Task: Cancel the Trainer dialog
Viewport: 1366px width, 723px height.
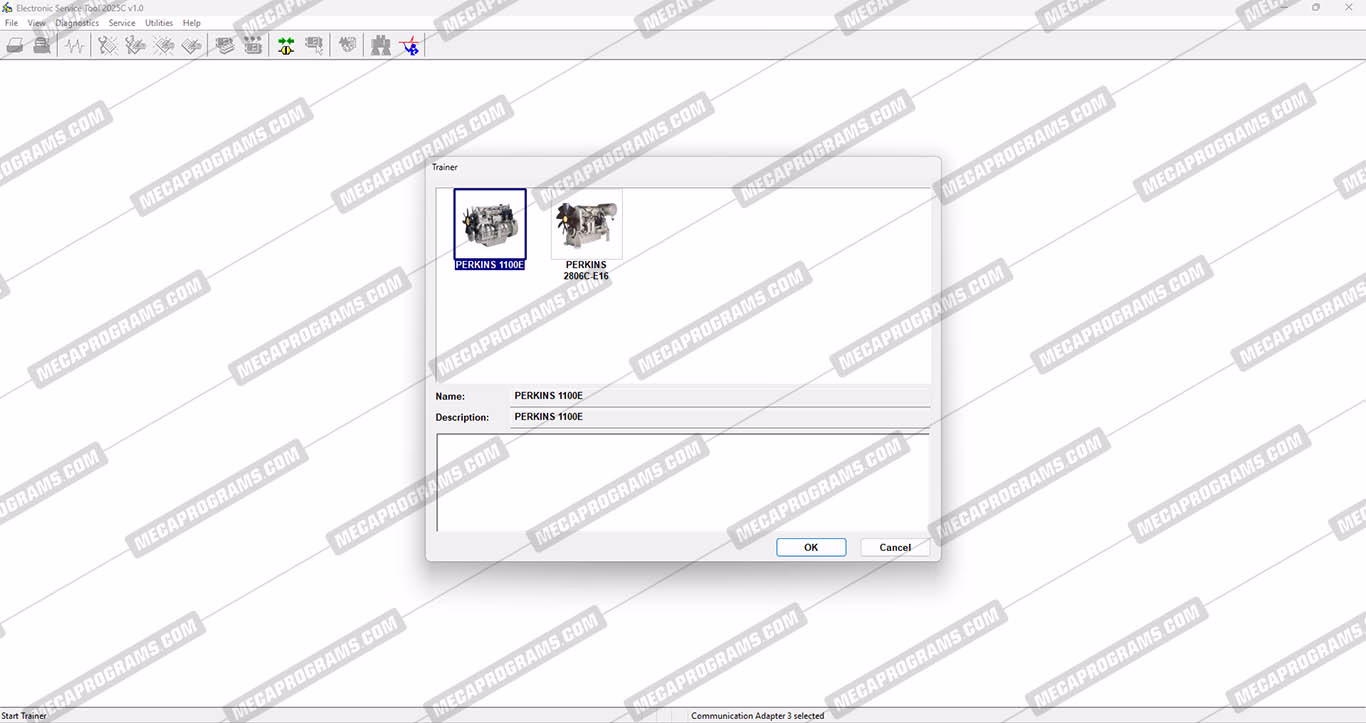Action: point(895,547)
